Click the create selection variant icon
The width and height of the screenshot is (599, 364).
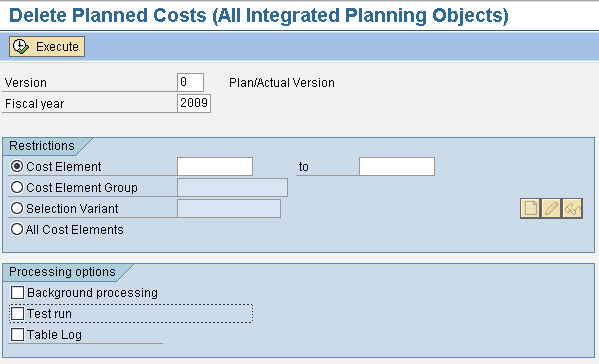[x=530, y=209]
